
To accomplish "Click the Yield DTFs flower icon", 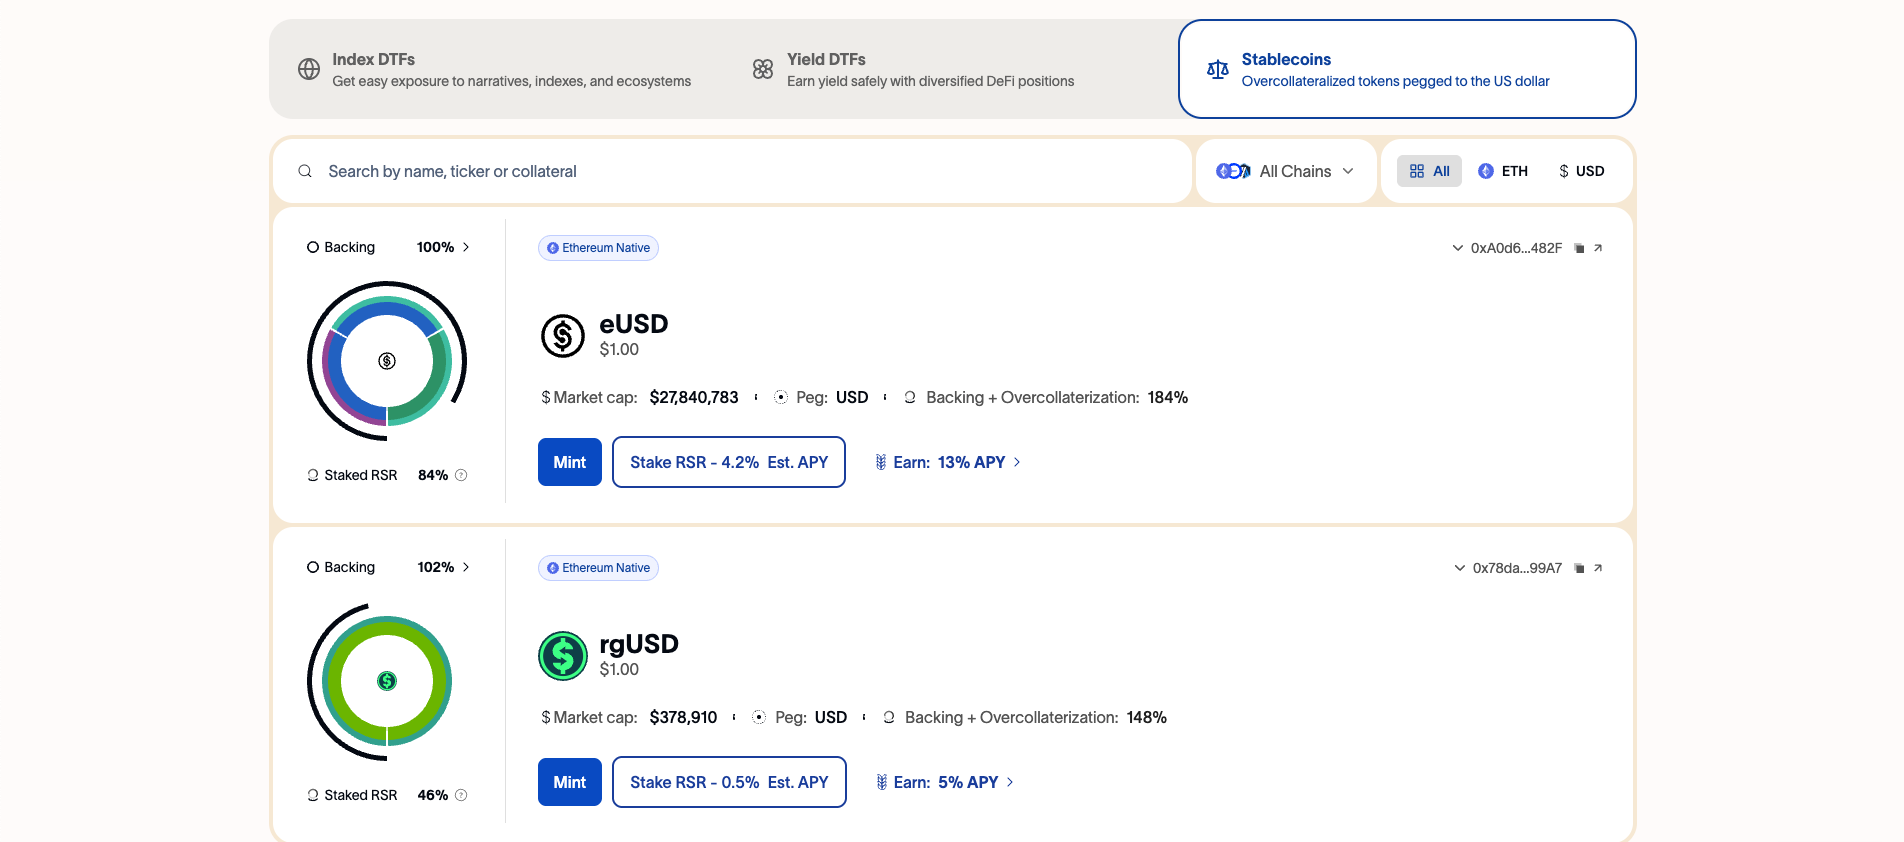I will (763, 69).
